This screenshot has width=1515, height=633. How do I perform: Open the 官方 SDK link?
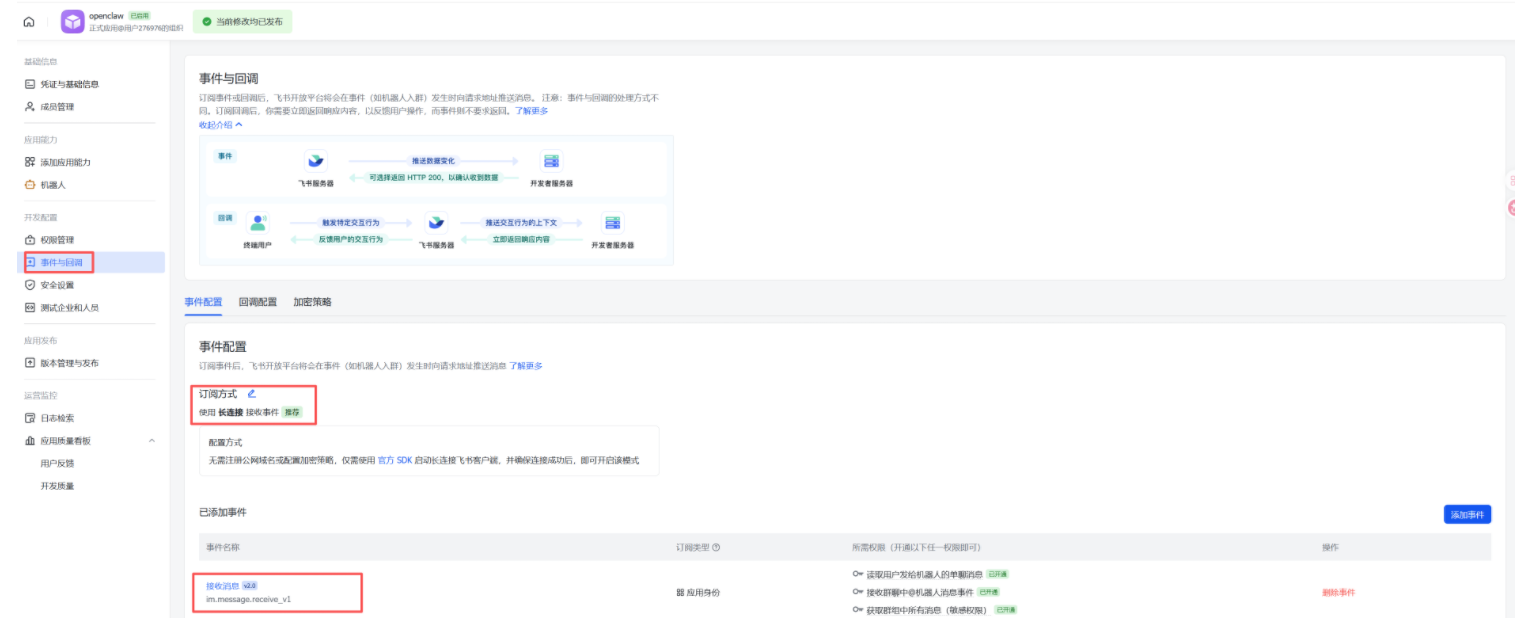395,460
